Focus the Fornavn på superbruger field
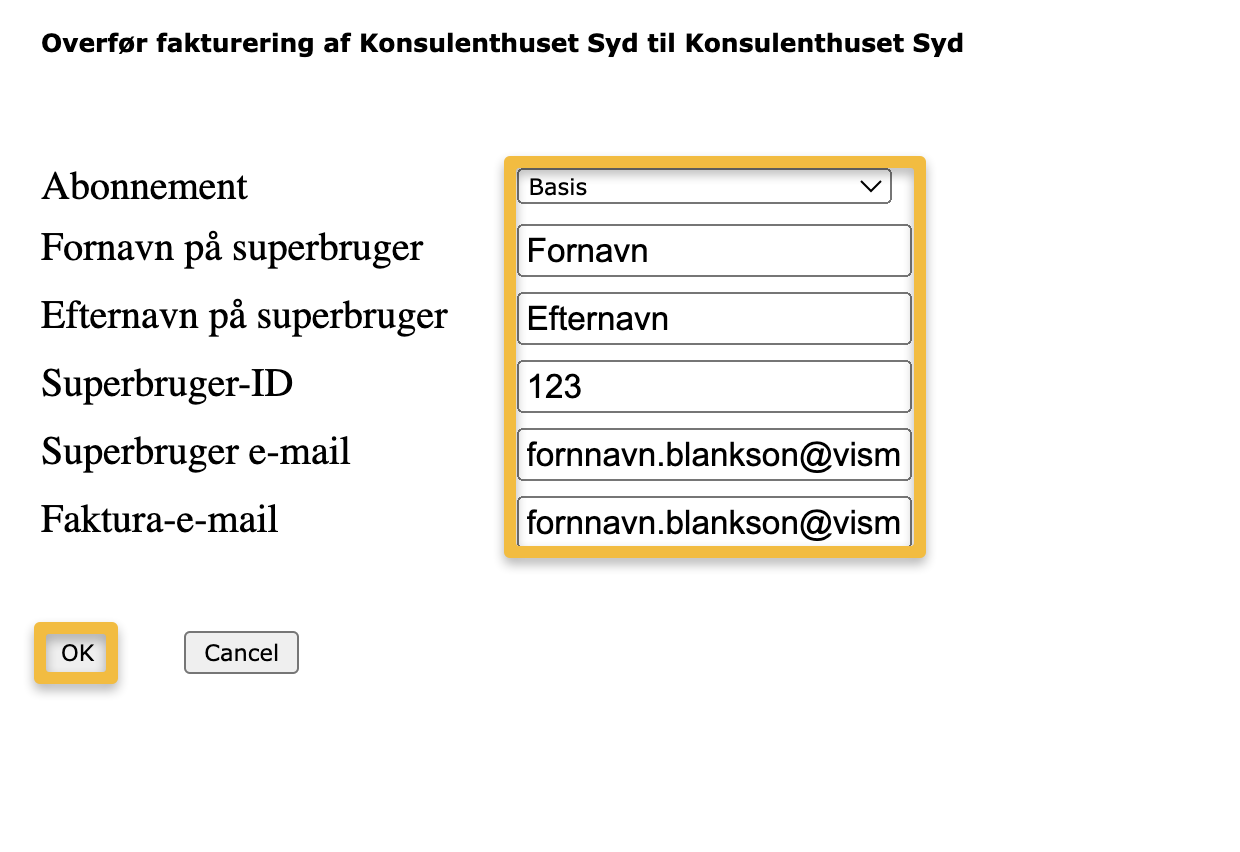The width and height of the screenshot is (1240, 852). pyautogui.click(x=714, y=250)
